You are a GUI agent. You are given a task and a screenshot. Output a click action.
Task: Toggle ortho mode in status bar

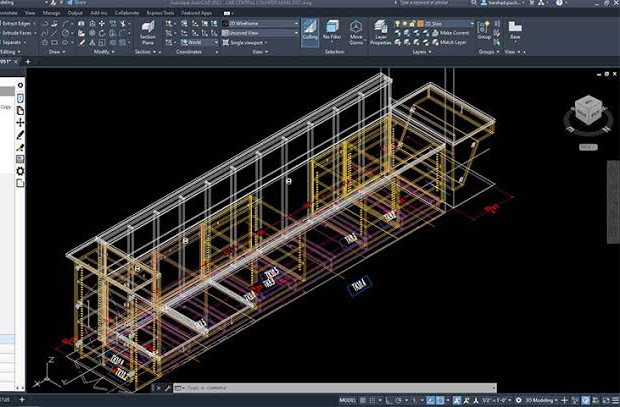coord(389,400)
